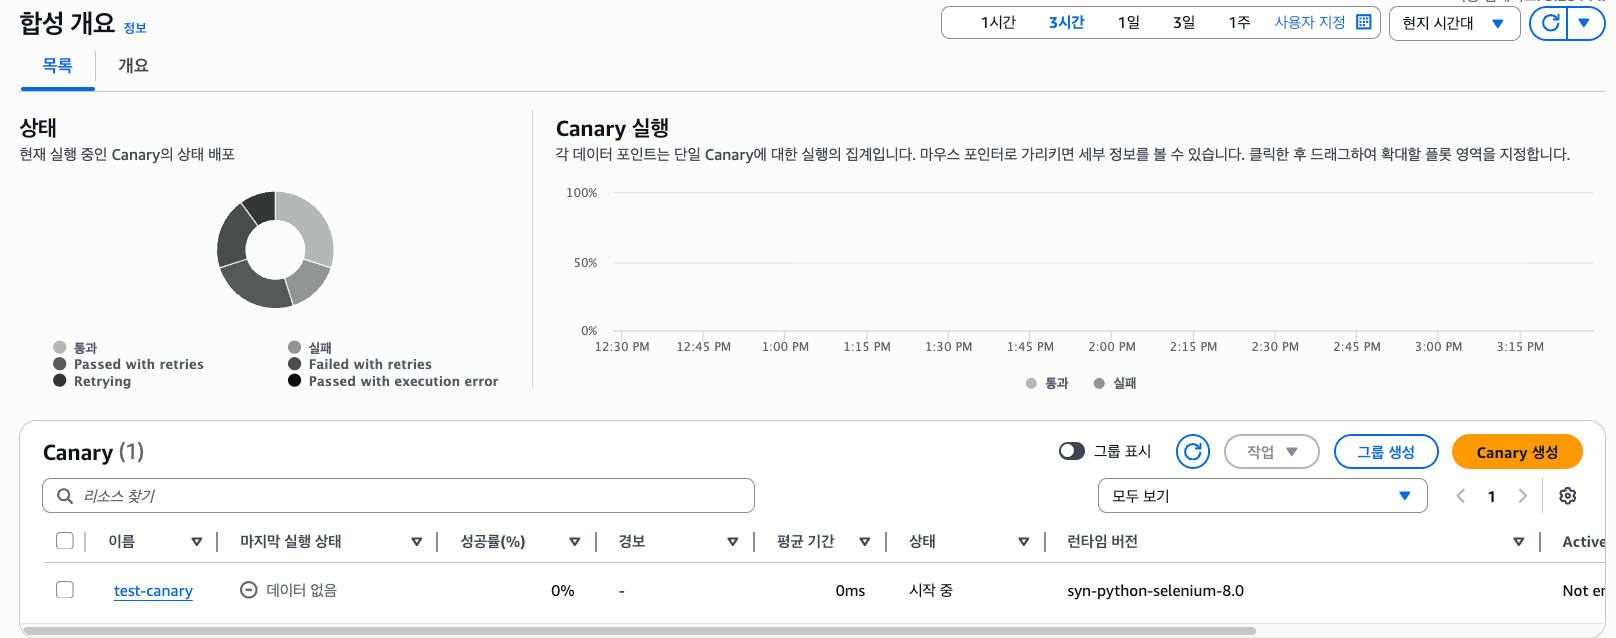The width and height of the screenshot is (1616, 638).
Task: Go to the previous page arrow
Action: 1461,496
